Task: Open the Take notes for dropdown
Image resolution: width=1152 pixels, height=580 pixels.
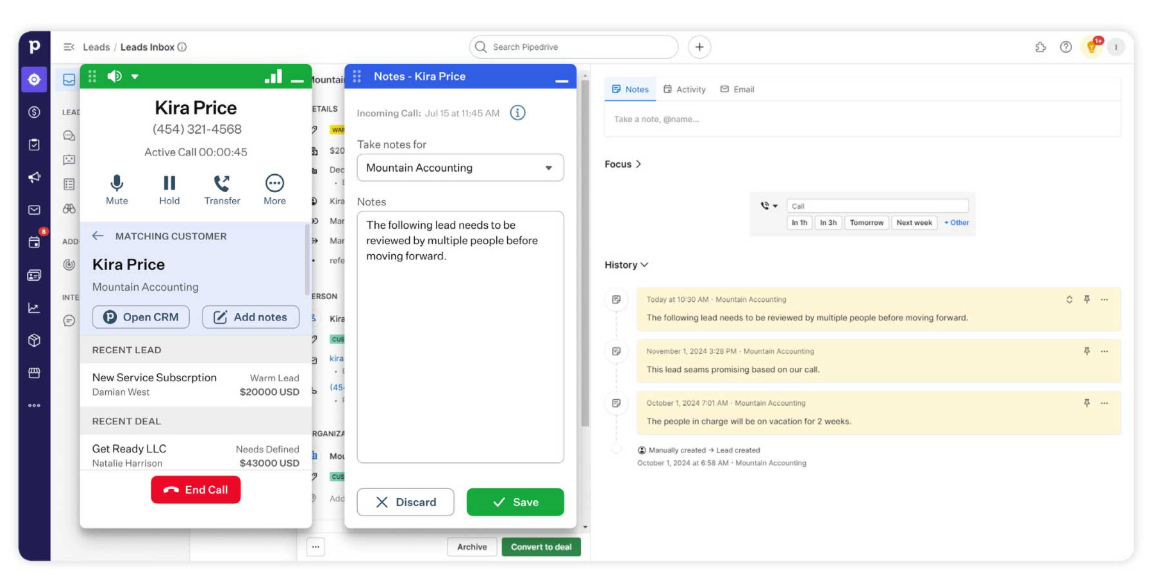Action: tap(460, 168)
